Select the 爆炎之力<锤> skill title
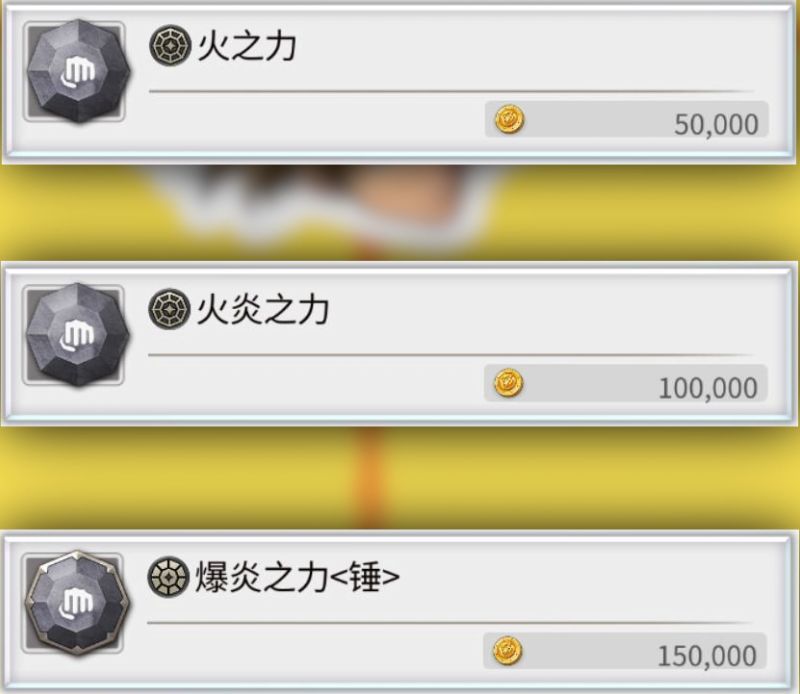 pyautogui.click(x=297, y=578)
